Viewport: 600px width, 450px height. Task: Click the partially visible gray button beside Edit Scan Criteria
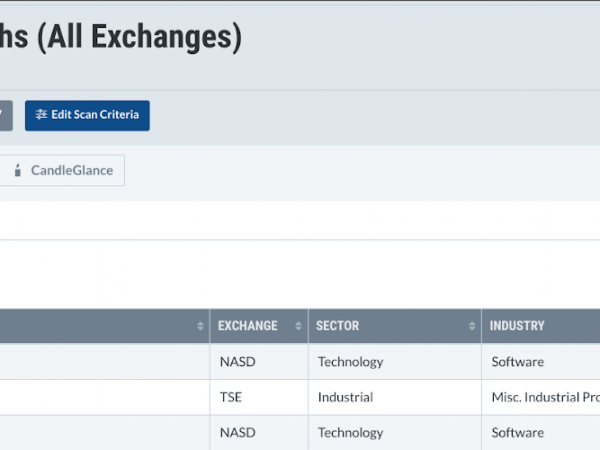[x=6, y=116]
